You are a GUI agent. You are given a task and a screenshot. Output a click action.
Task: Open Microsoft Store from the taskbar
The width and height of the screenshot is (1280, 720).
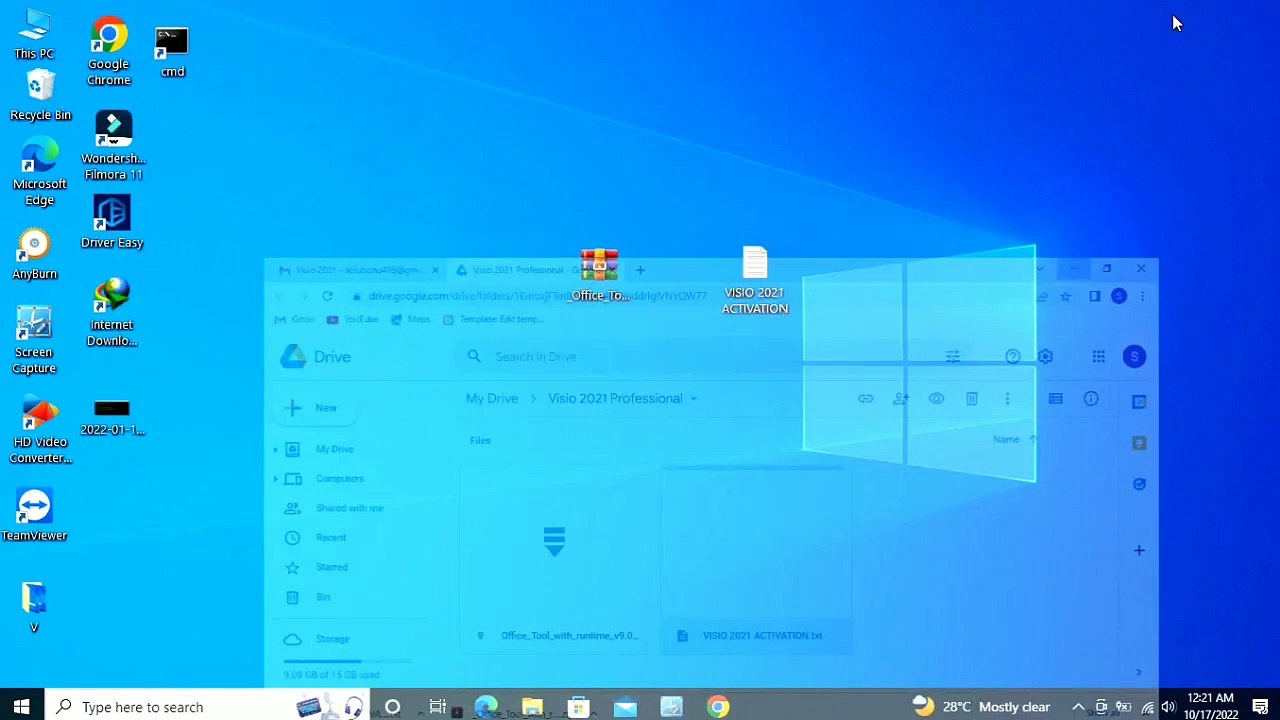(x=578, y=707)
